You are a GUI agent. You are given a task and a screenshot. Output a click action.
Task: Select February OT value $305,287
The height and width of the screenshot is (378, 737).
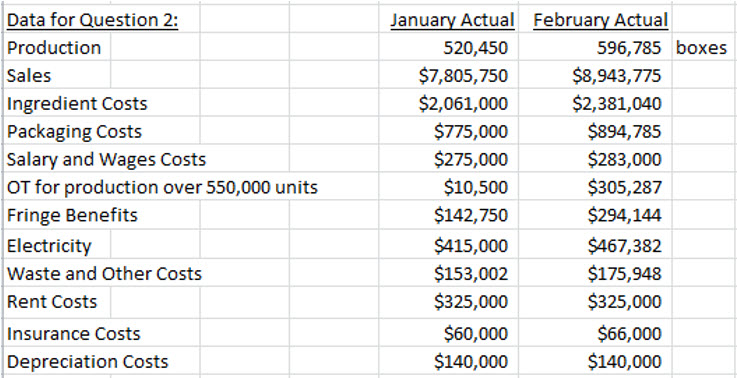(624, 187)
